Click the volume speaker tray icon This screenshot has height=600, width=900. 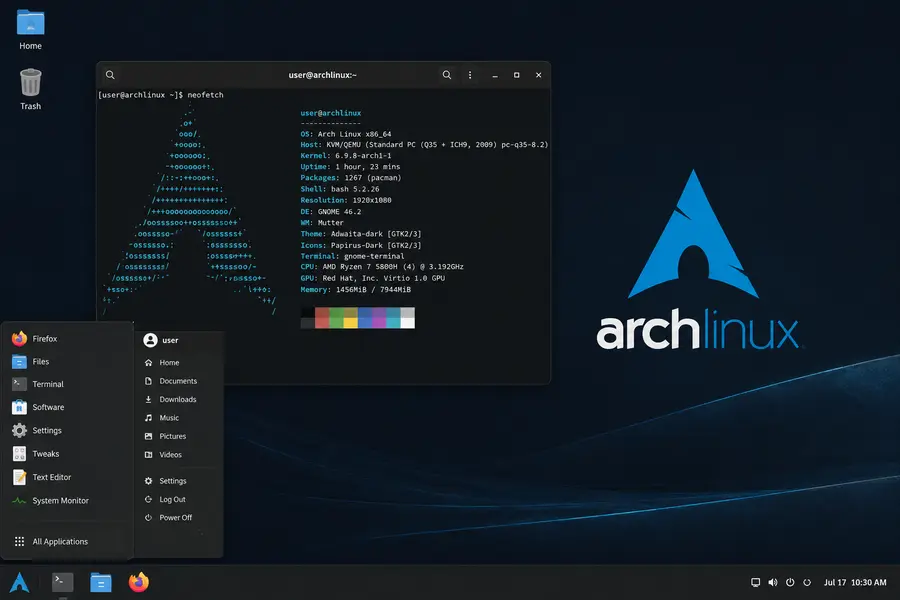coord(773,582)
